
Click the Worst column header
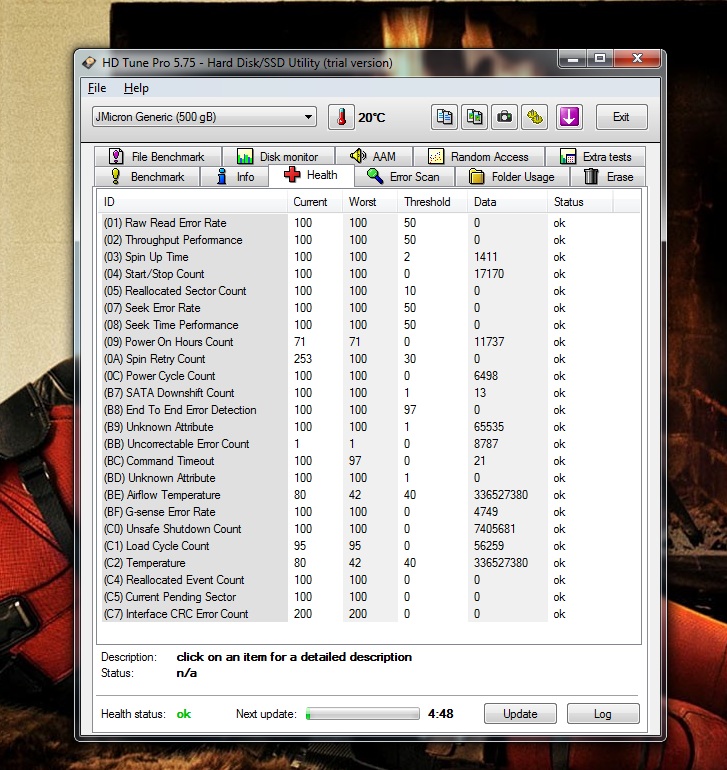[370, 202]
